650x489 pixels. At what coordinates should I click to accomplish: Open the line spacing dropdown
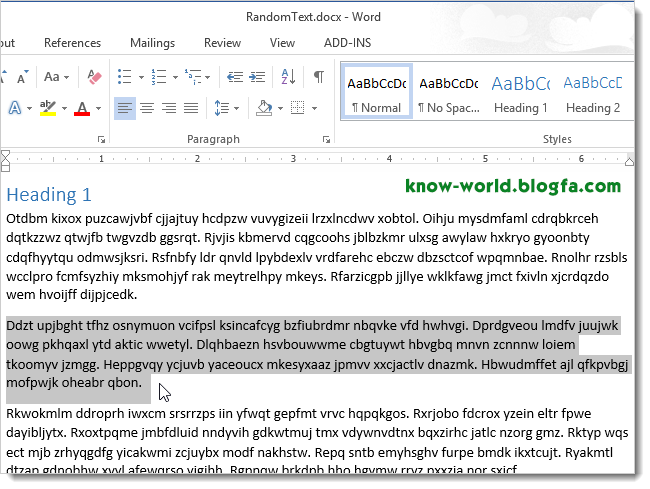click(x=224, y=108)
